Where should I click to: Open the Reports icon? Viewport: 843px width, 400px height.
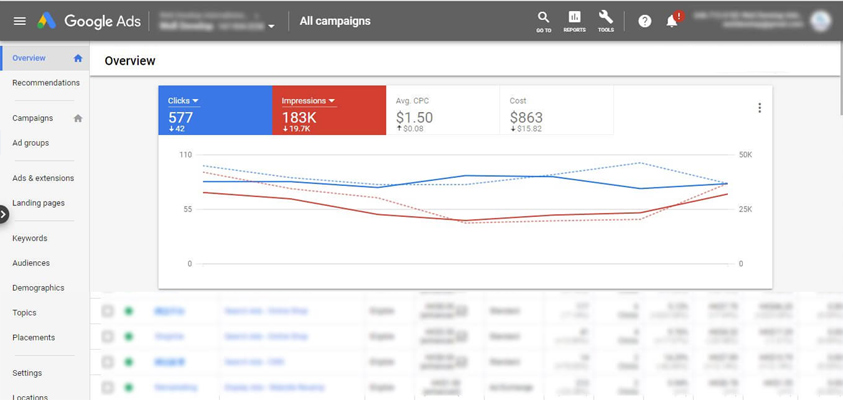(574, 20)
